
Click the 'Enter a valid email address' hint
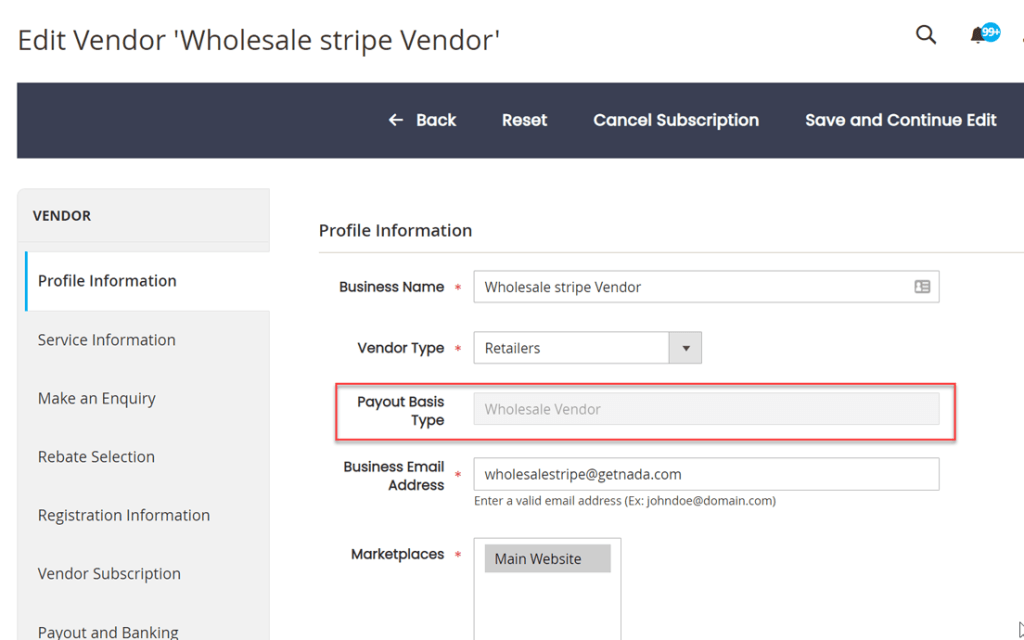pyautogui.click(x=625, y=501)
